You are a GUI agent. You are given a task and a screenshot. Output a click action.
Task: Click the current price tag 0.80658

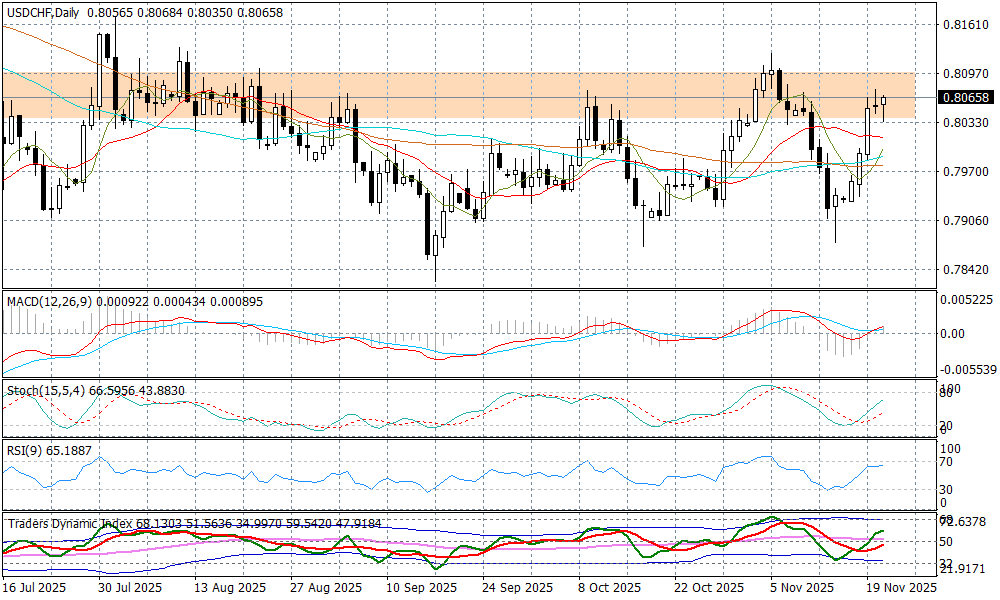click(966, 98)
